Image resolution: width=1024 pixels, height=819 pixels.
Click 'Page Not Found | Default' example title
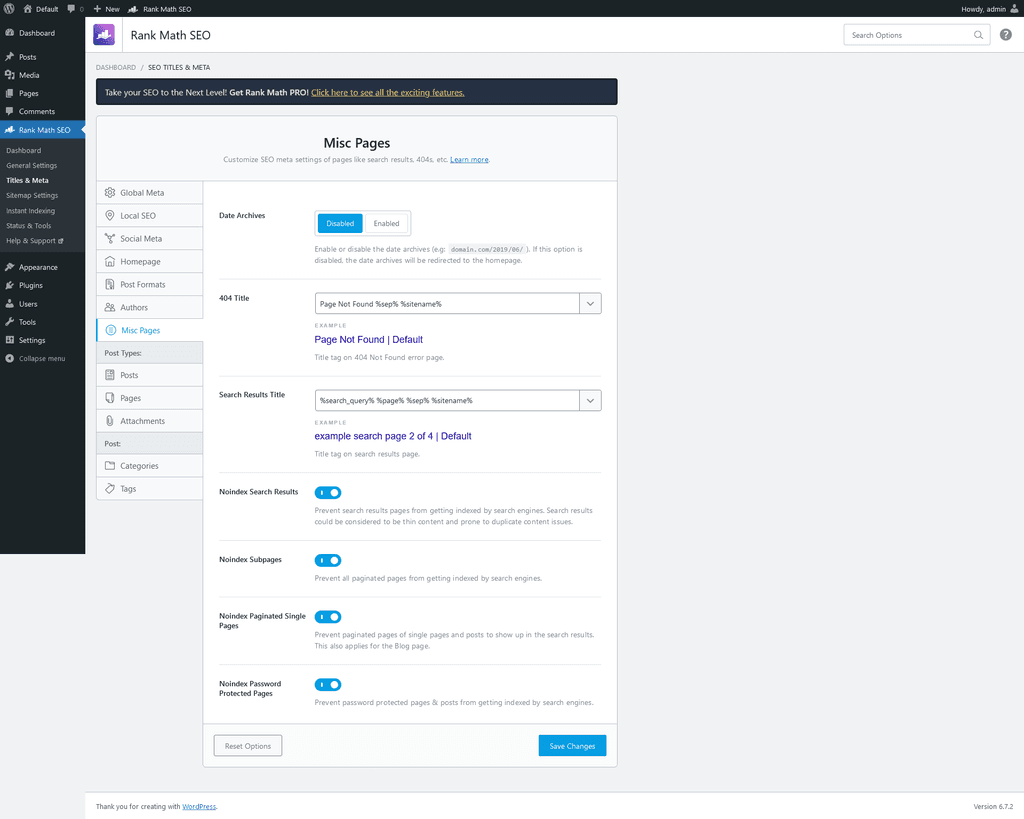[x=368, y=340]
